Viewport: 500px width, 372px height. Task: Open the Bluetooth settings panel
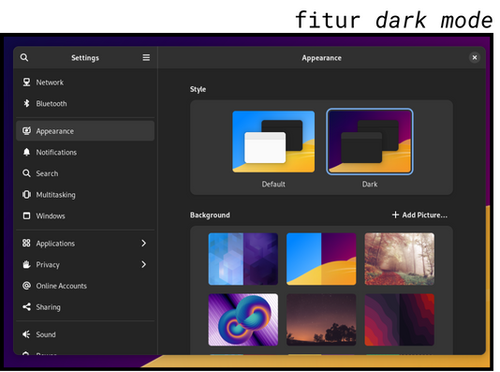pyautogui.click(x=85, y=103)
